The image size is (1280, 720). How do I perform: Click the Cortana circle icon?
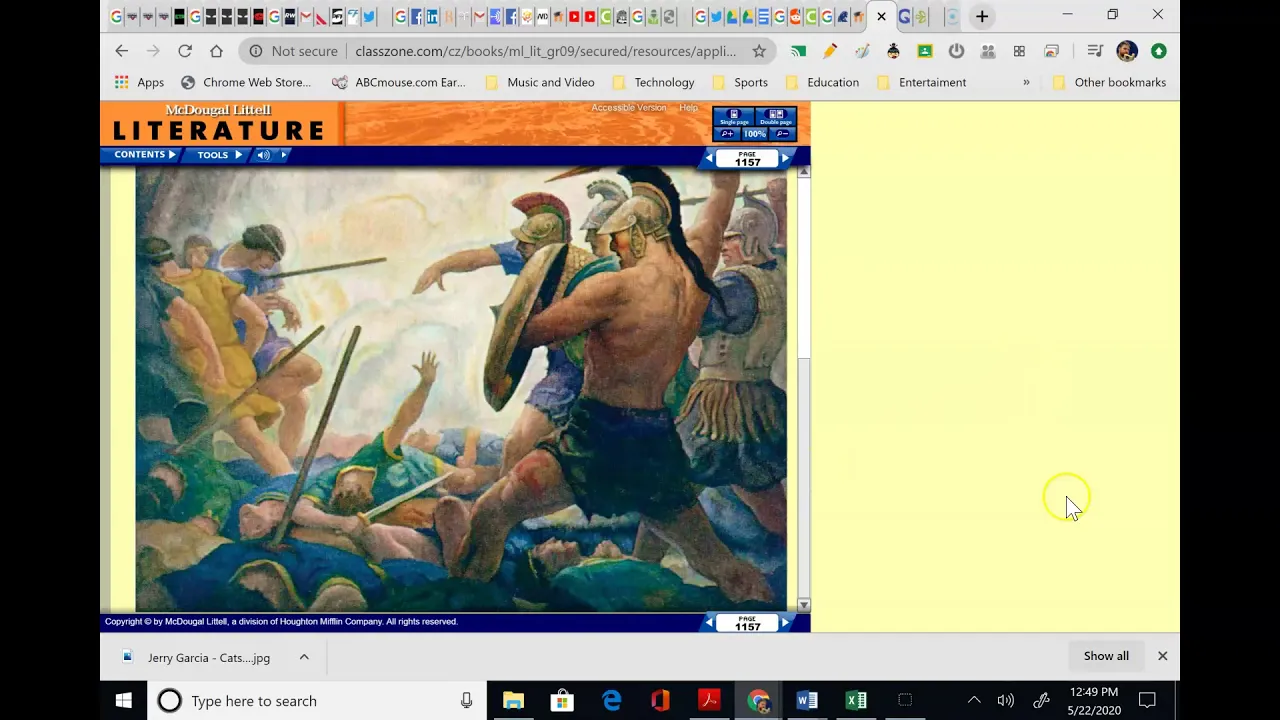[x=169, y=701]
